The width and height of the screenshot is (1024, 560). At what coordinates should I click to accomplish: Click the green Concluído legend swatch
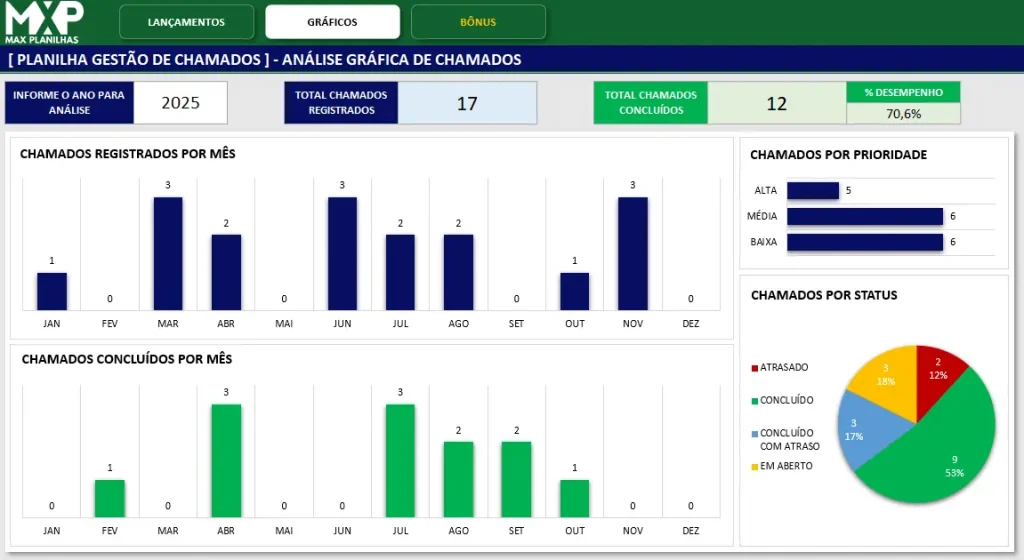pos(754,401)
